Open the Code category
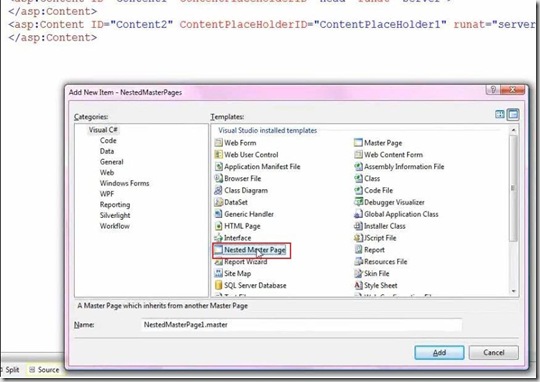Screen dimensions: 540x382 pyautogui.click(x=108, y=141)
